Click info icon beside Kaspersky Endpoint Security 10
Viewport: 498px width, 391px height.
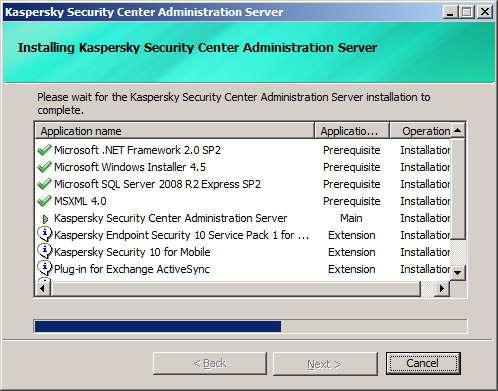(45, 234)
